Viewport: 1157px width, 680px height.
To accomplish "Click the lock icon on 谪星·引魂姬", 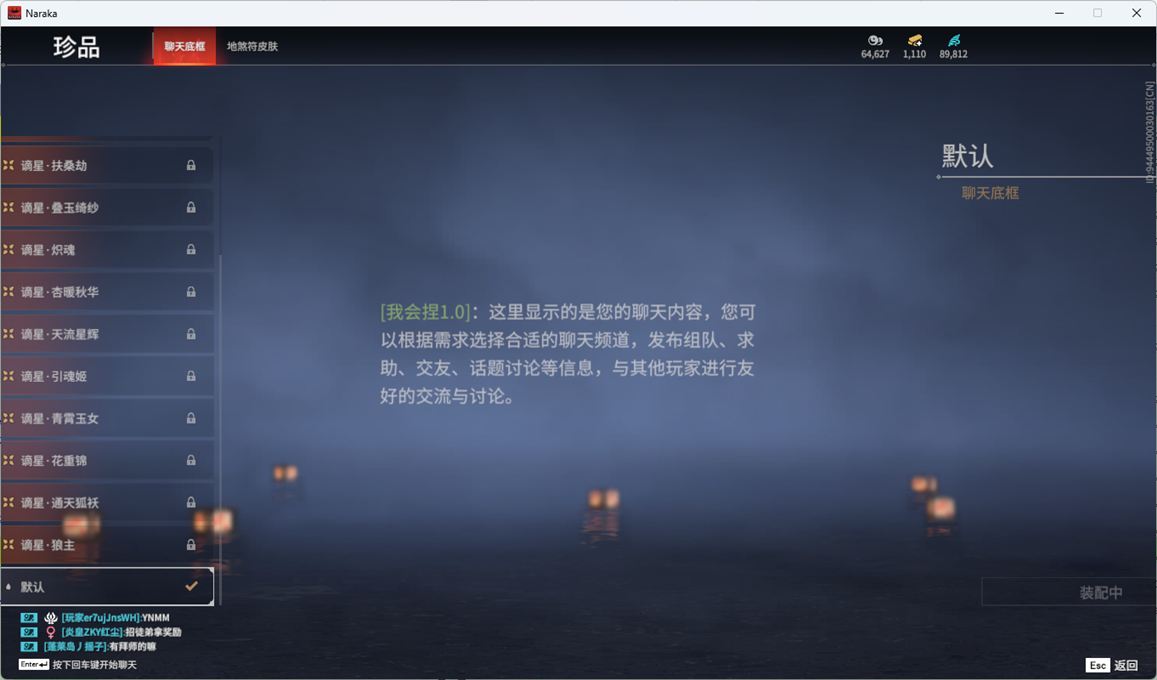I will point(191,376).
